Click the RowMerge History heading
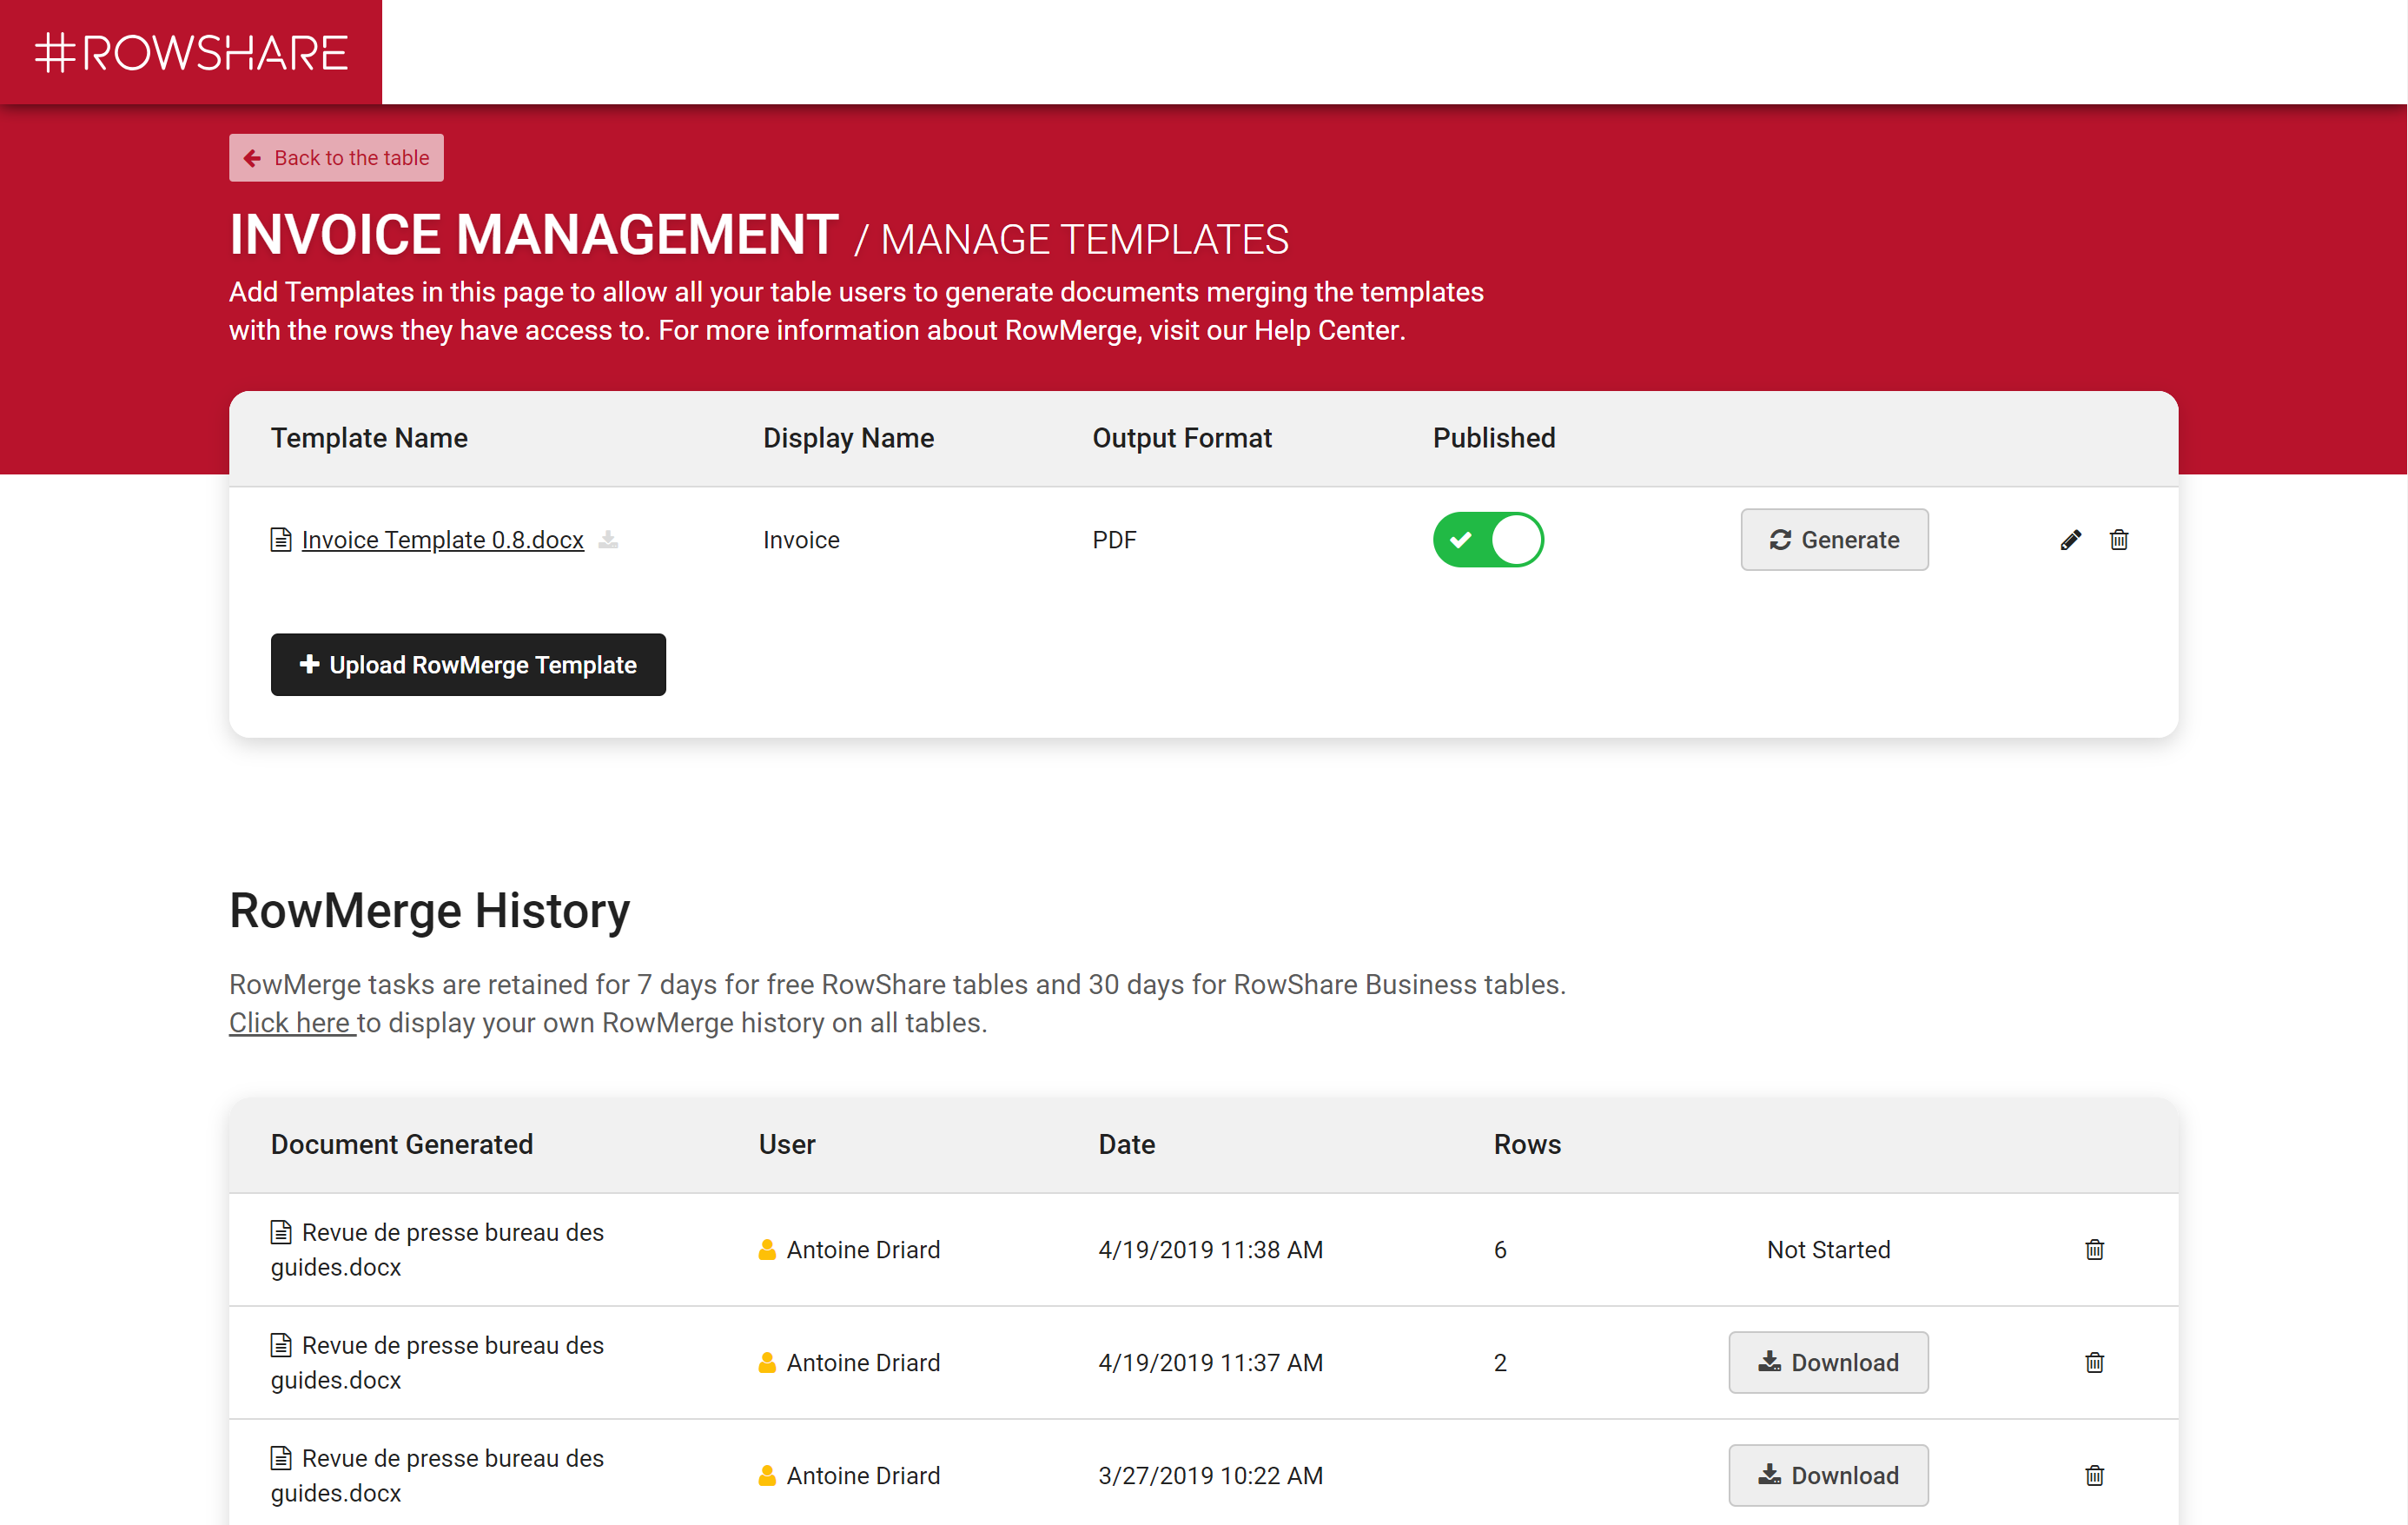The width and height of the screenshot is (2408, 1525). click(x=430, y=911)
